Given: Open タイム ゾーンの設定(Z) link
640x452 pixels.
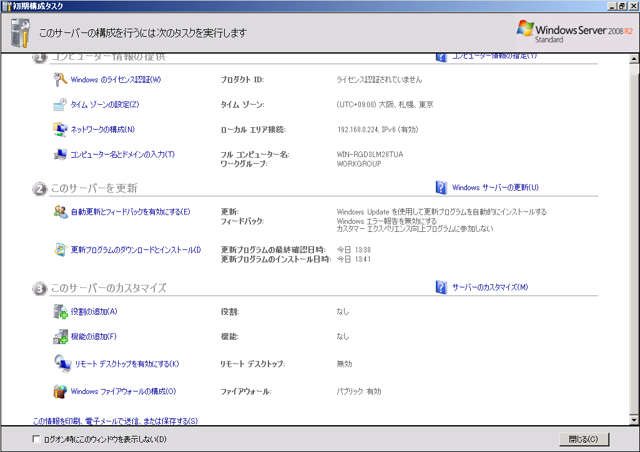Looking at the screenshot, I should (105, 105).
